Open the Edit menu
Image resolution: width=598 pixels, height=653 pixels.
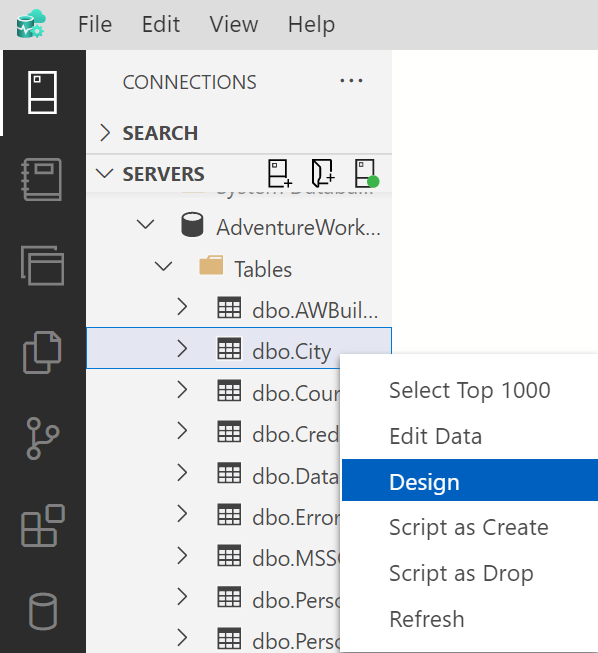(x=161, y=24)
